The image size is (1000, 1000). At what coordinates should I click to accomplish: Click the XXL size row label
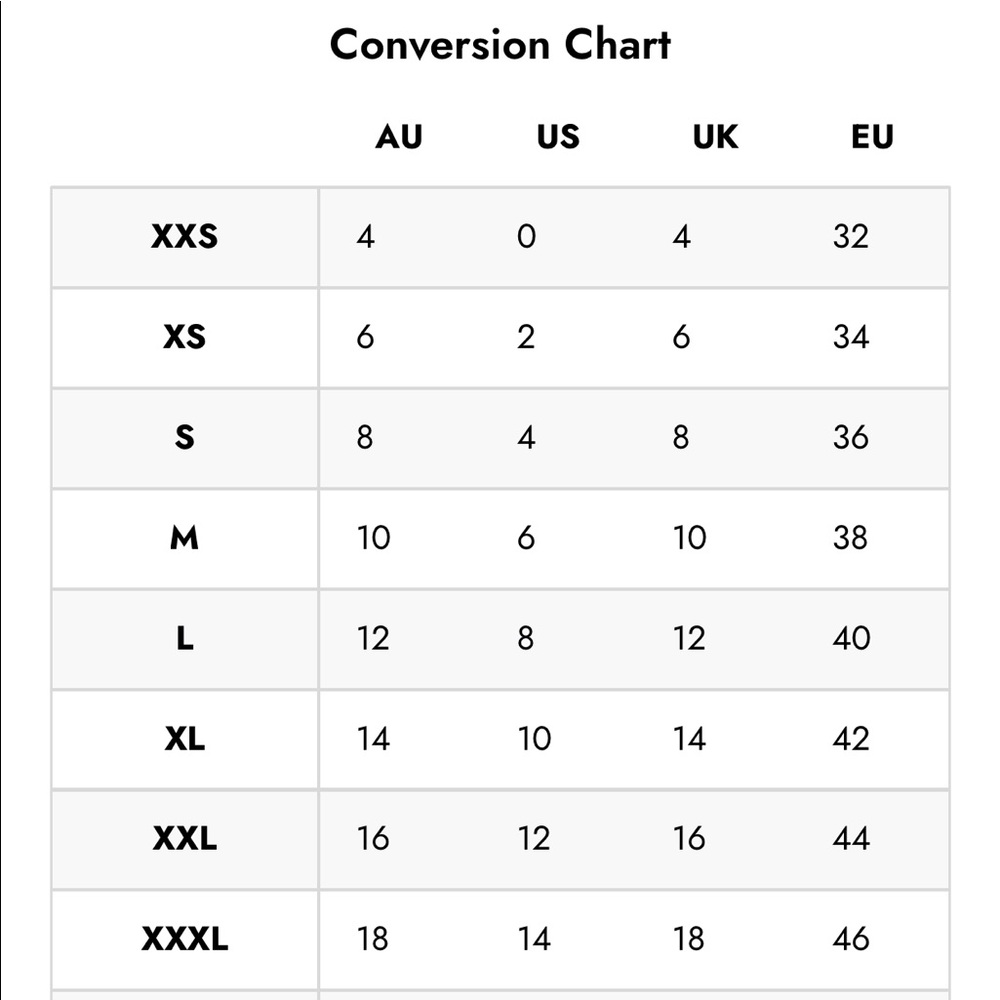tap(184, 838)
